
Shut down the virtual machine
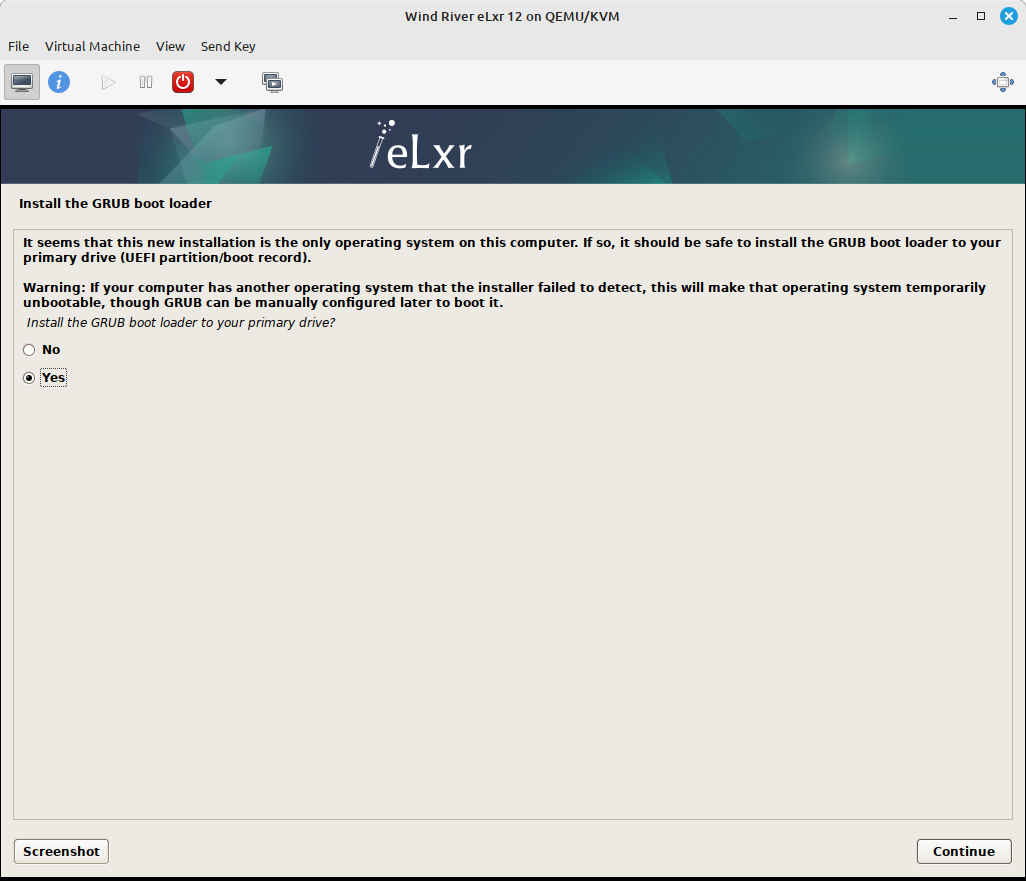[x=182, y=81]
